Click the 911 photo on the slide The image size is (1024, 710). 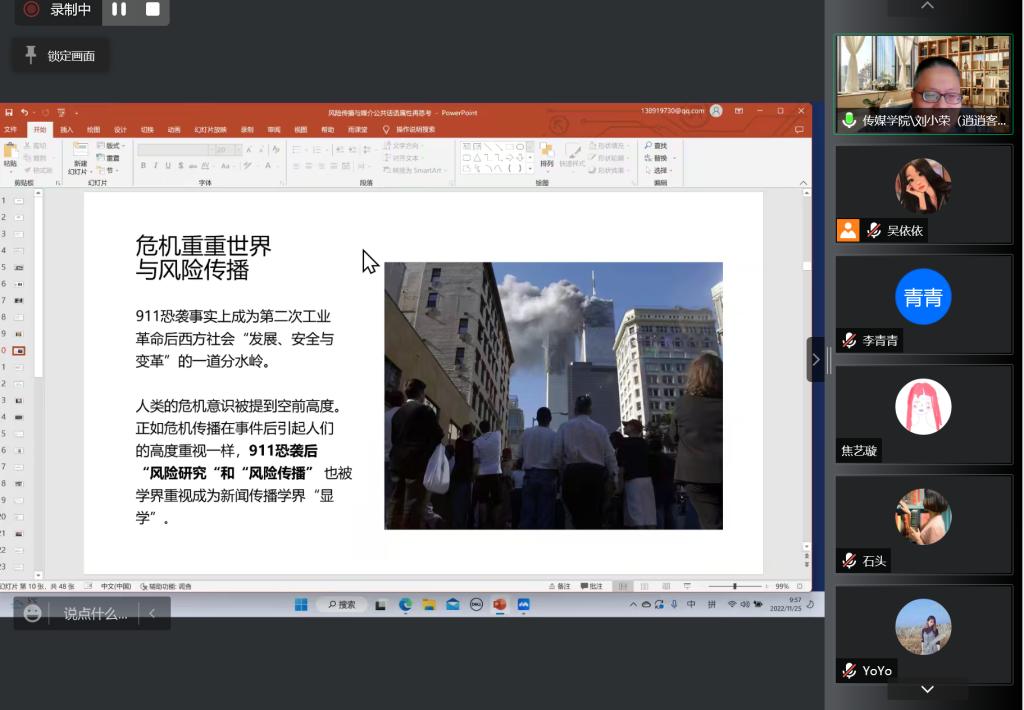tap(553, 396)
